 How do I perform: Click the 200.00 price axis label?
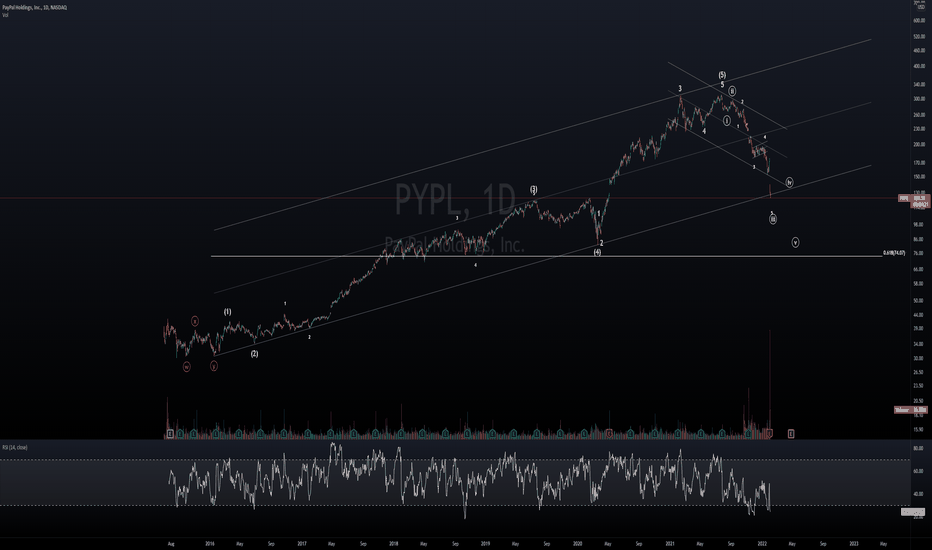[918, 144]
